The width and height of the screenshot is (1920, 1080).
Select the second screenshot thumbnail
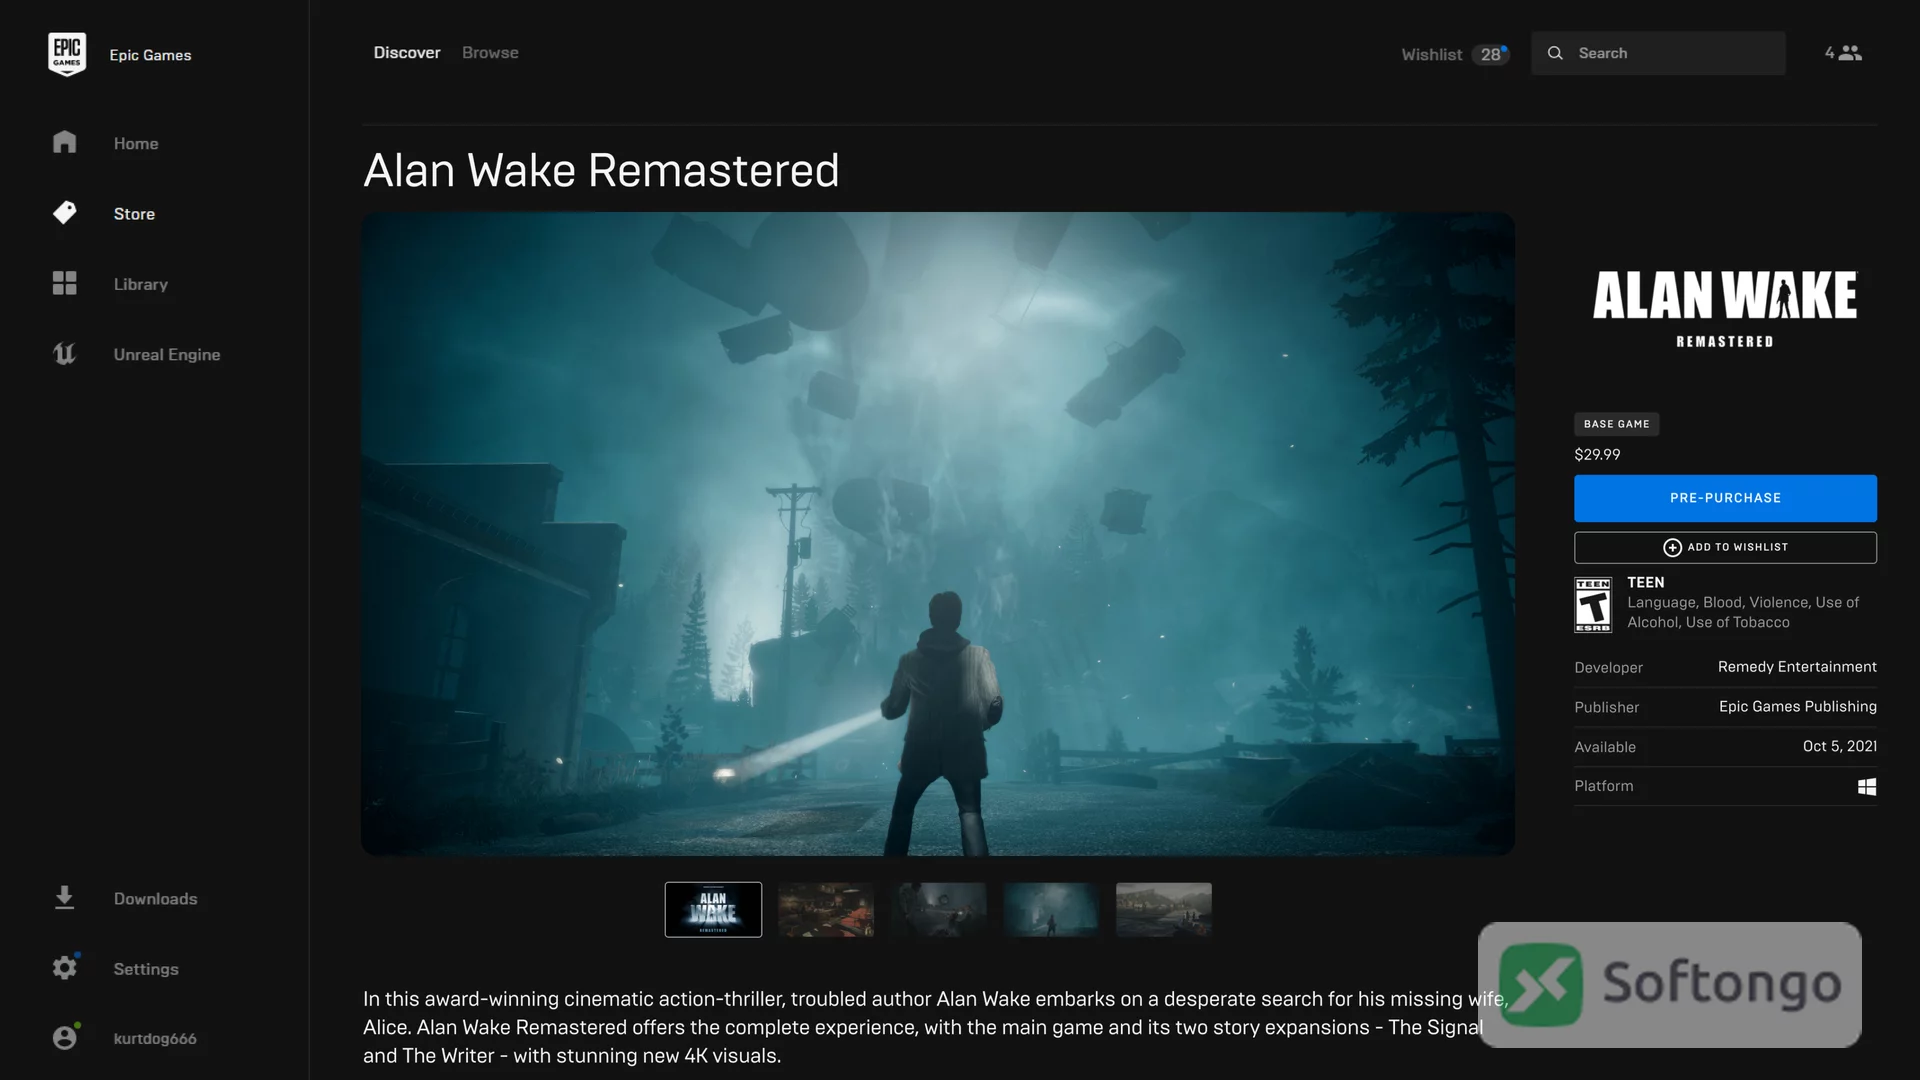coord(826,909)
